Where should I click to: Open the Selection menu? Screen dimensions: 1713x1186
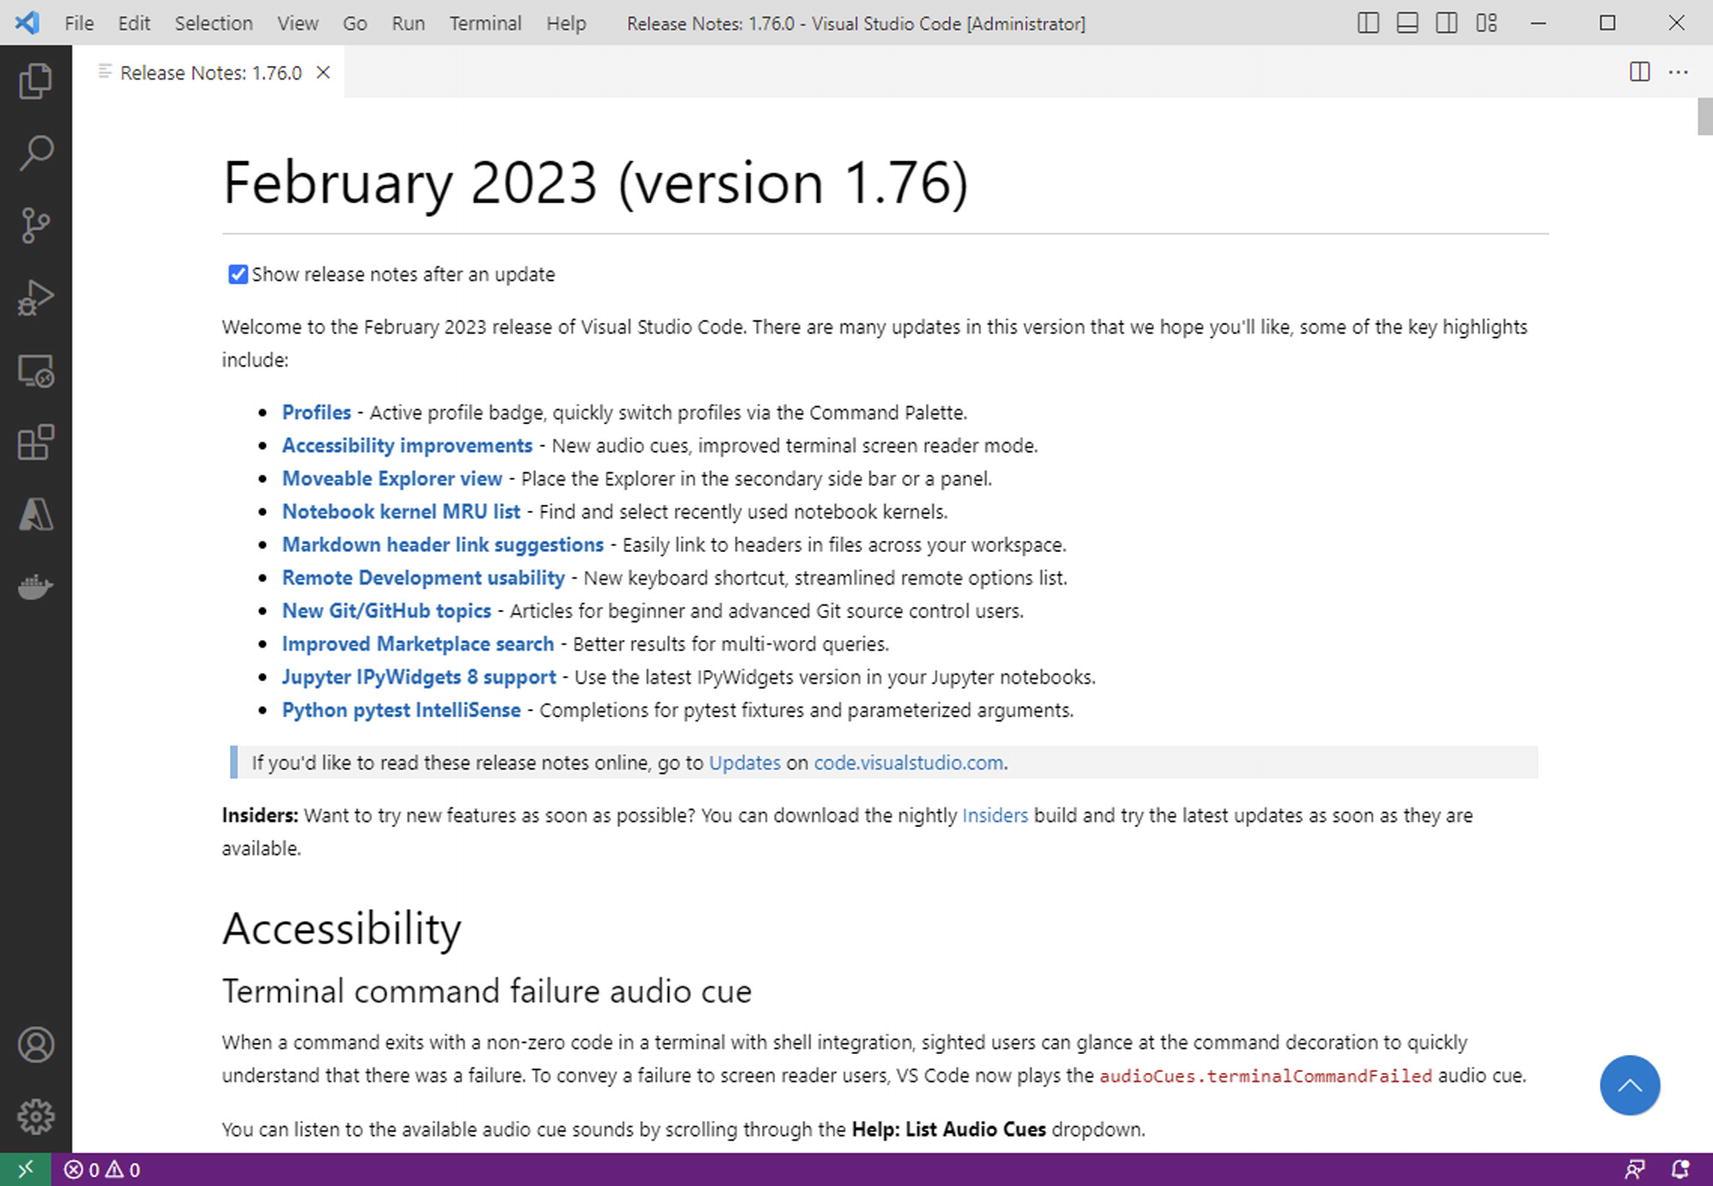(214, 23)
